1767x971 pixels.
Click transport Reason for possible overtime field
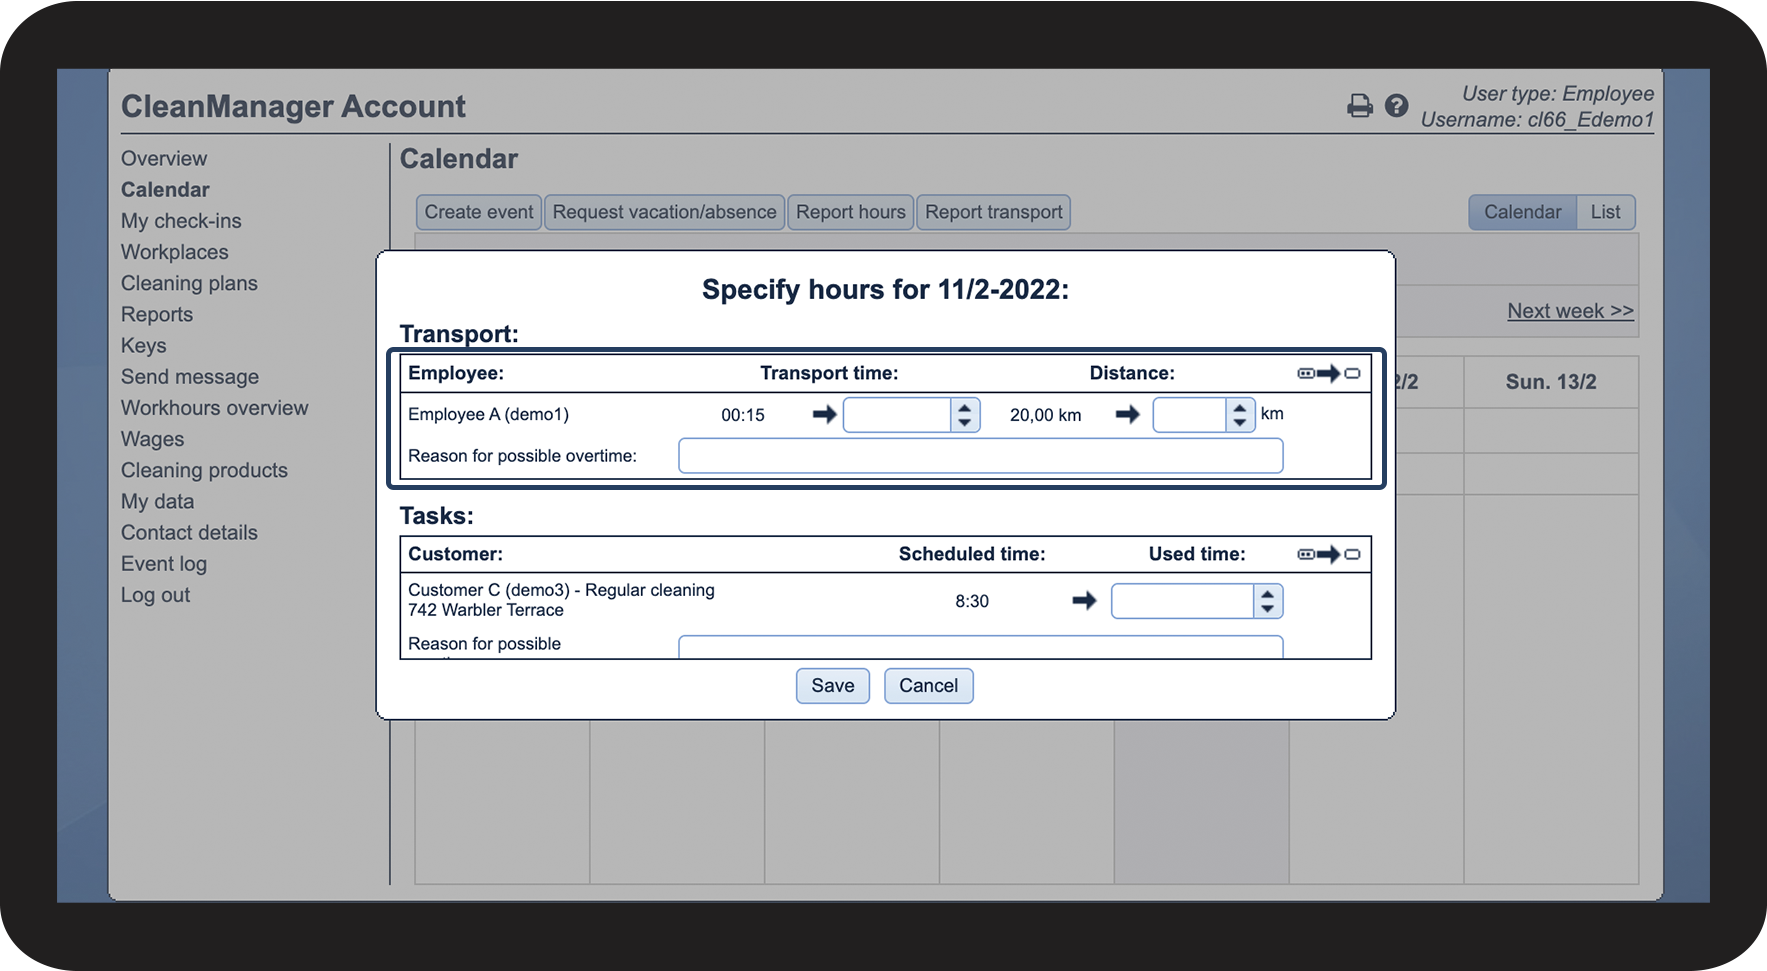(980, 456)
